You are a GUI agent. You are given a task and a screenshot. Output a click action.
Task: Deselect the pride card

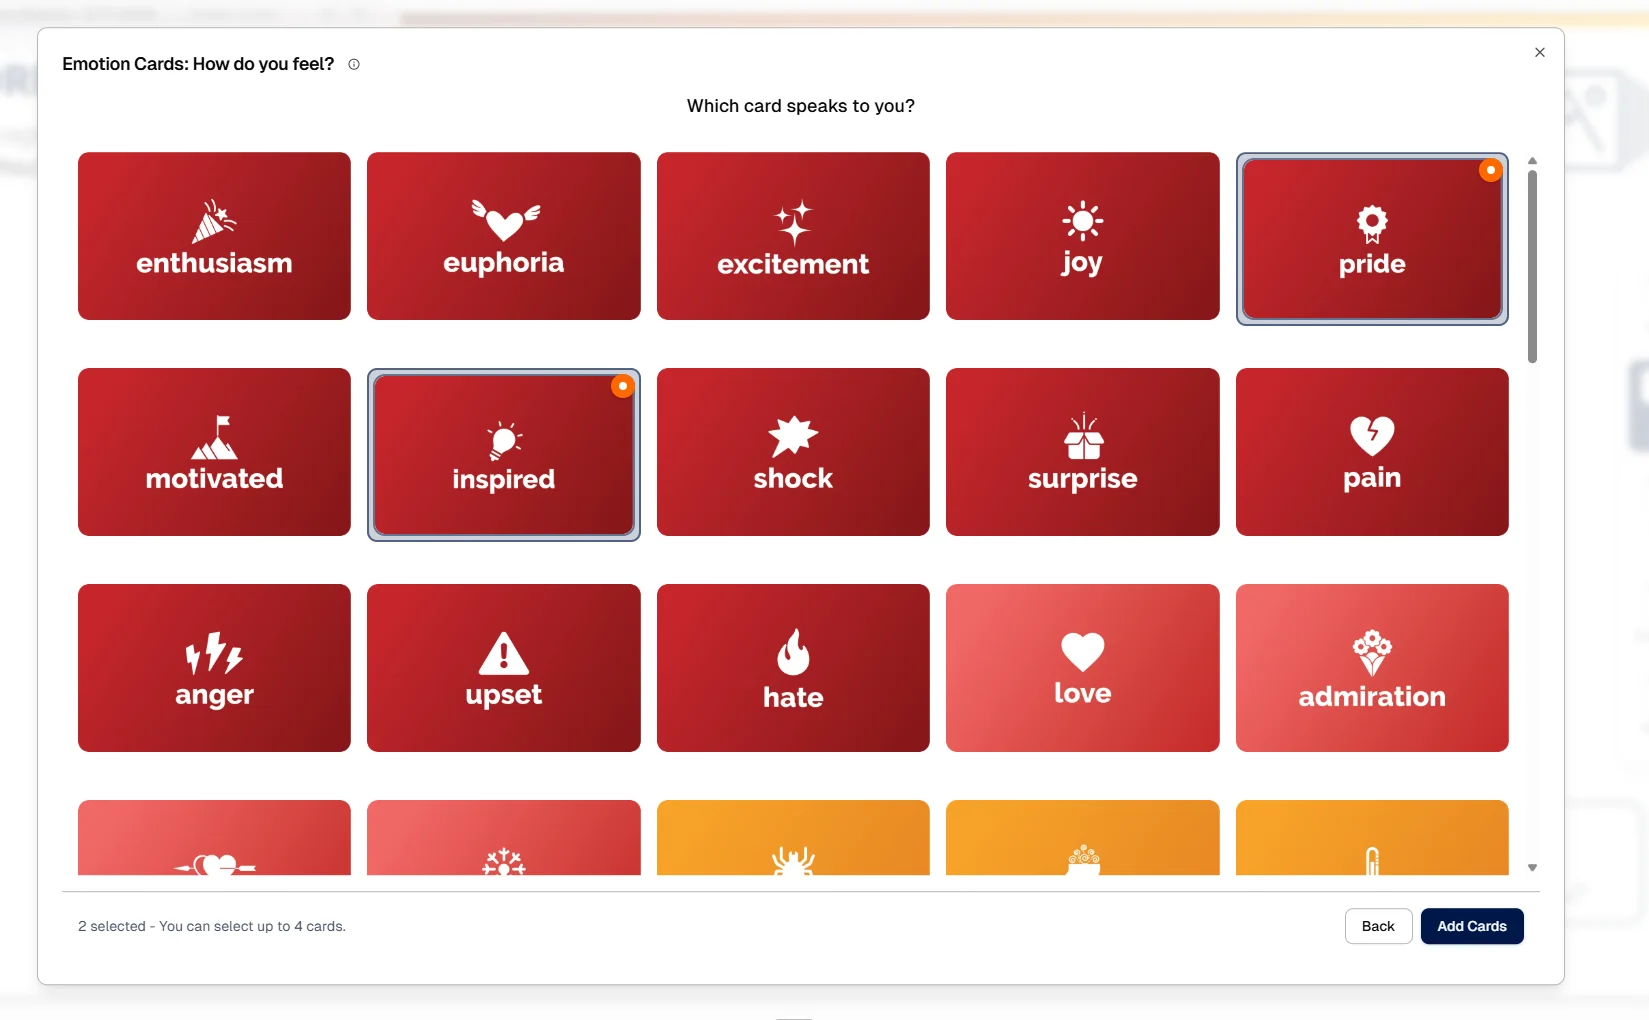[x=1371, y=238]
